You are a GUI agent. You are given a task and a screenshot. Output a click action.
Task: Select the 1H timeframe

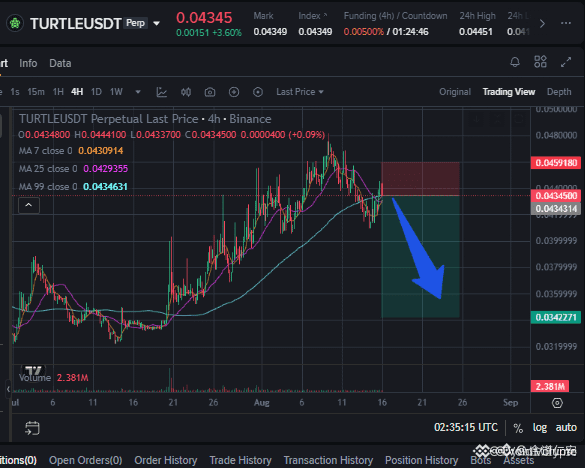pos(58,92)
